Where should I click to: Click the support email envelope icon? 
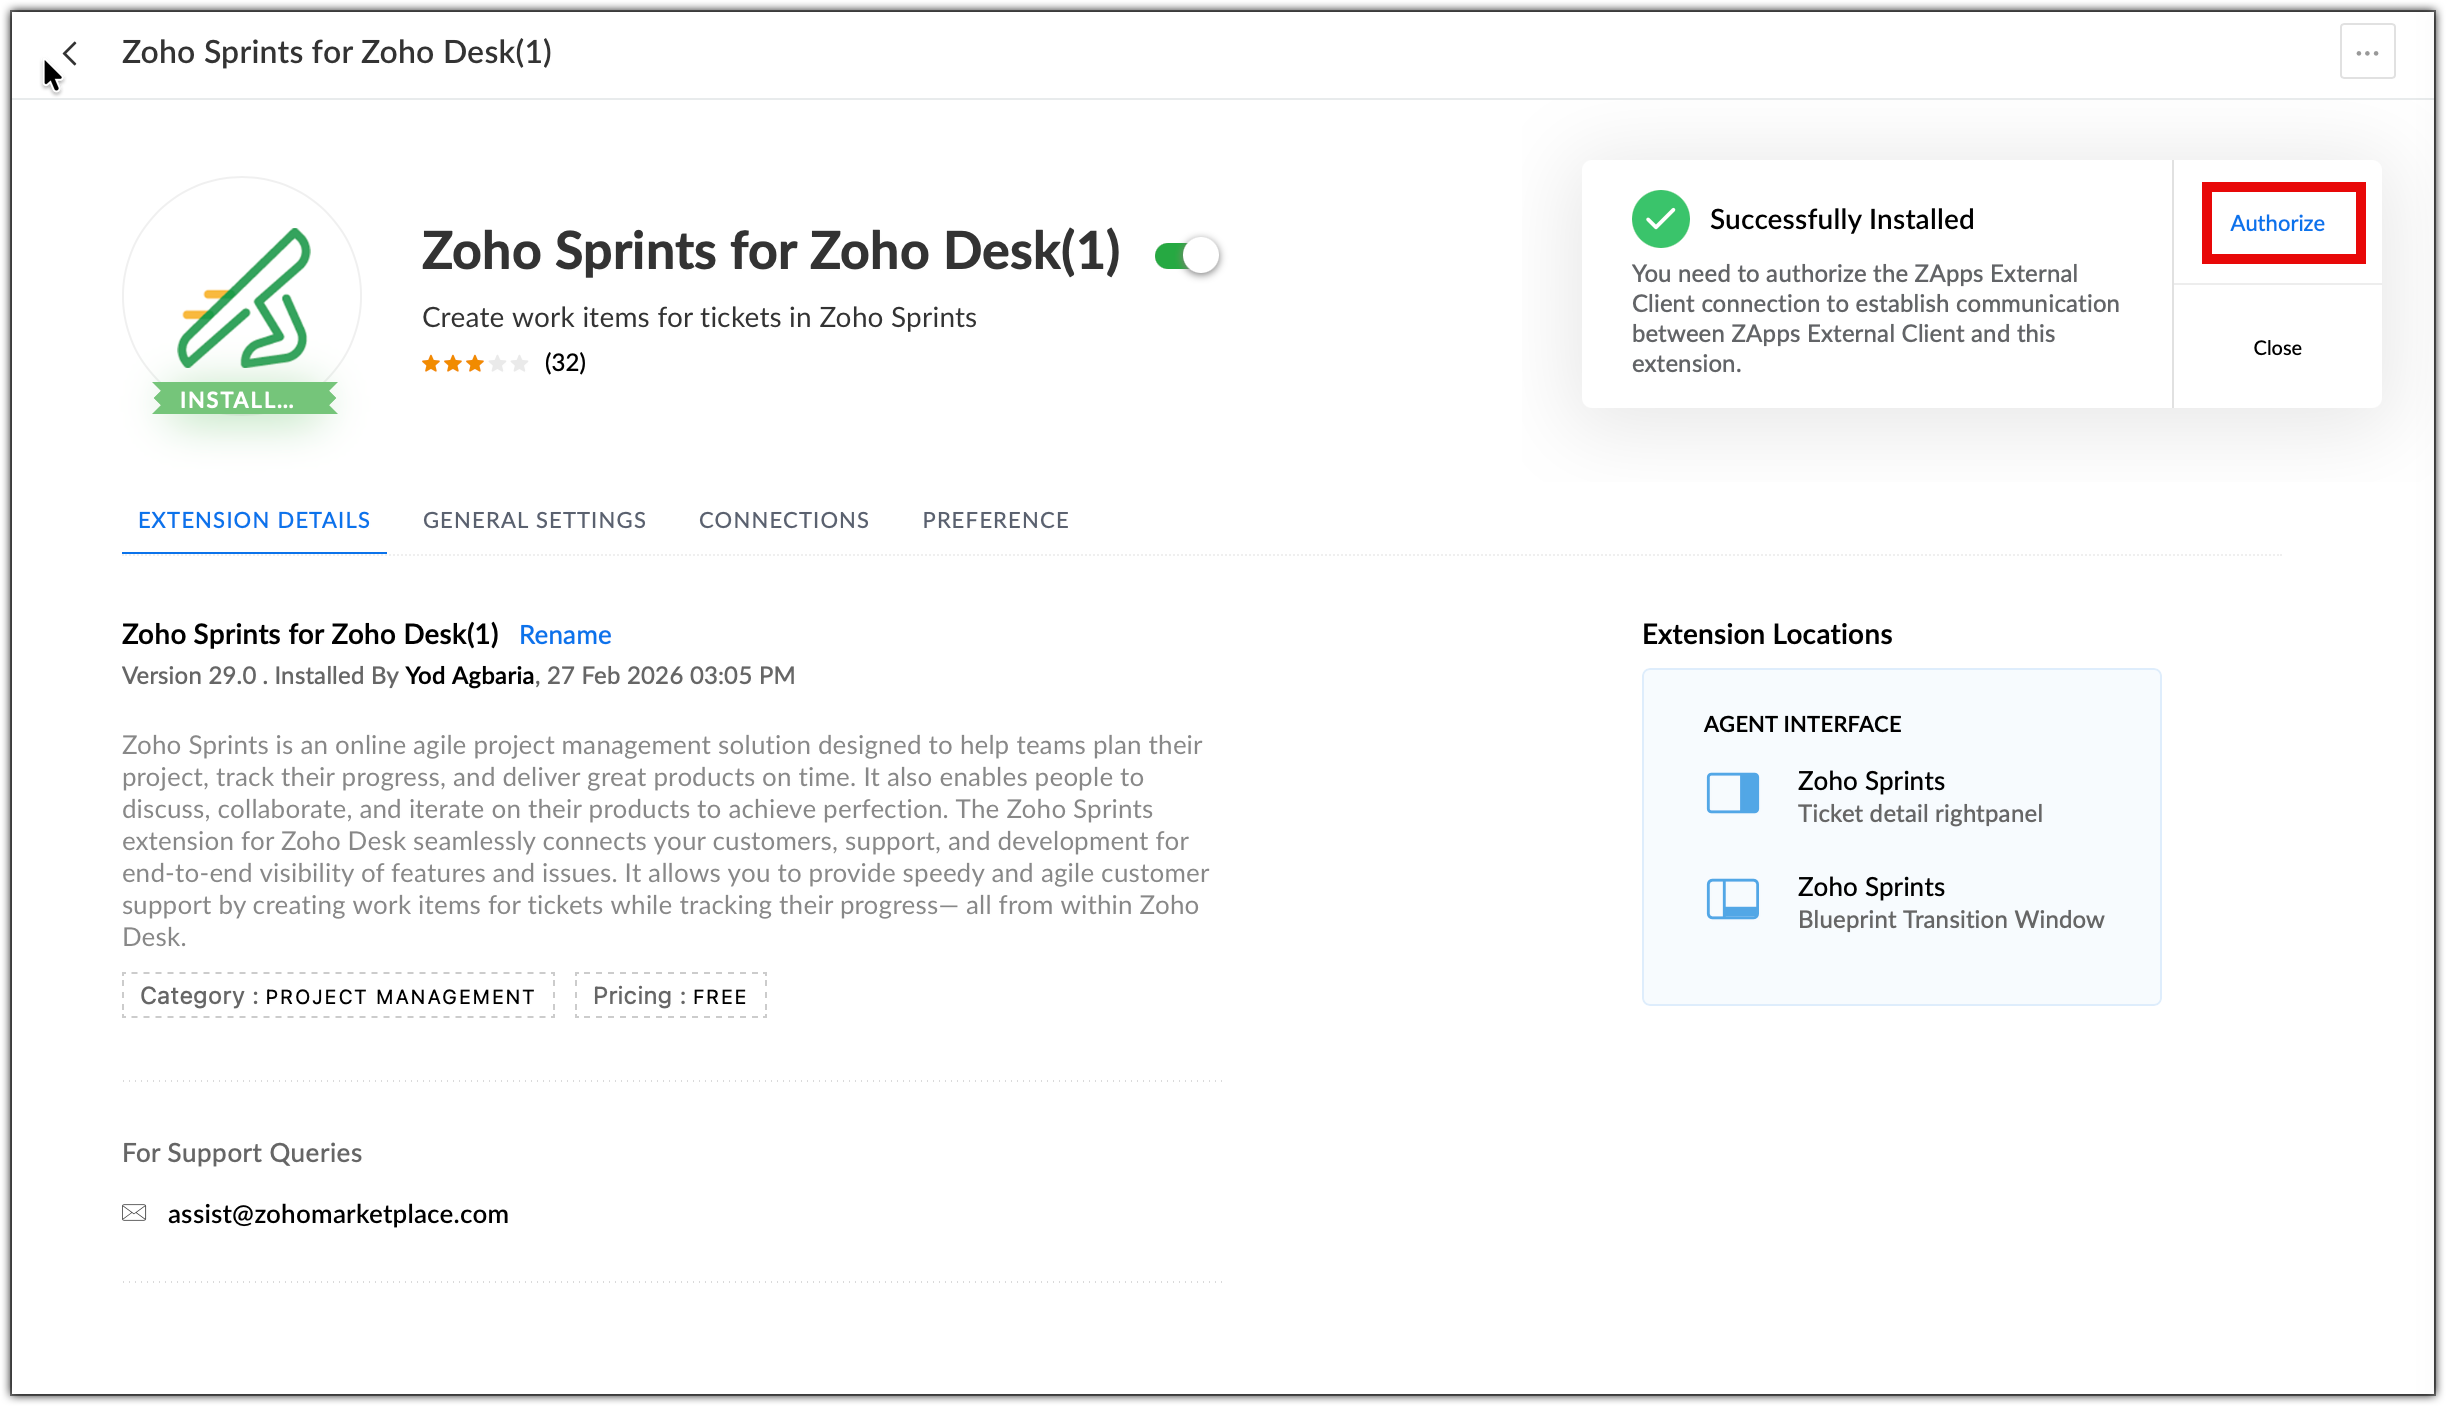(134, 1213)
